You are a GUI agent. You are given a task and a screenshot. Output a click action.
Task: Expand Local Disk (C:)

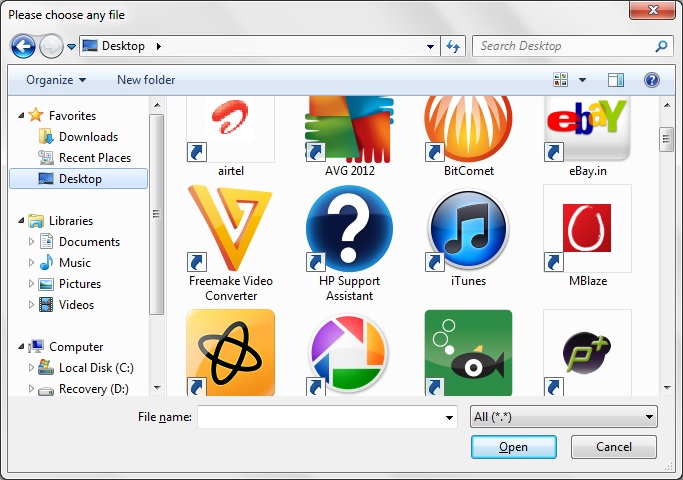(x=31, y=368)
